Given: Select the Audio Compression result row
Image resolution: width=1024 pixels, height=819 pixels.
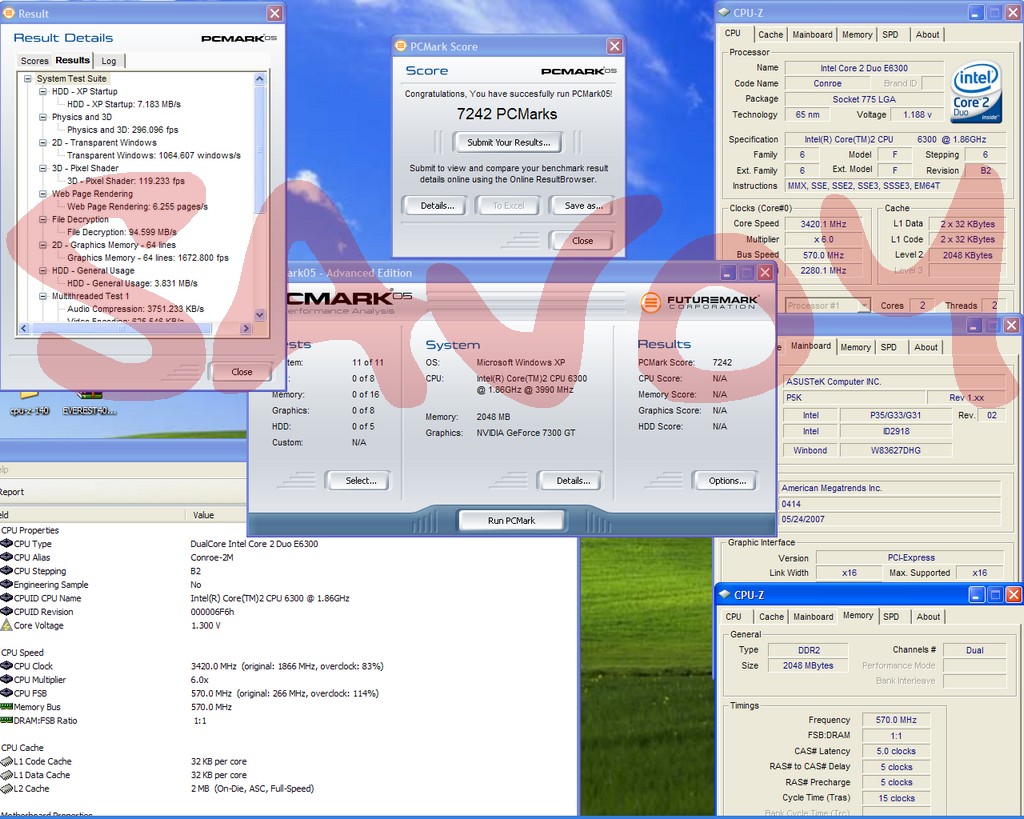Looking at the screenshot, I should click(x=135, y=309).
